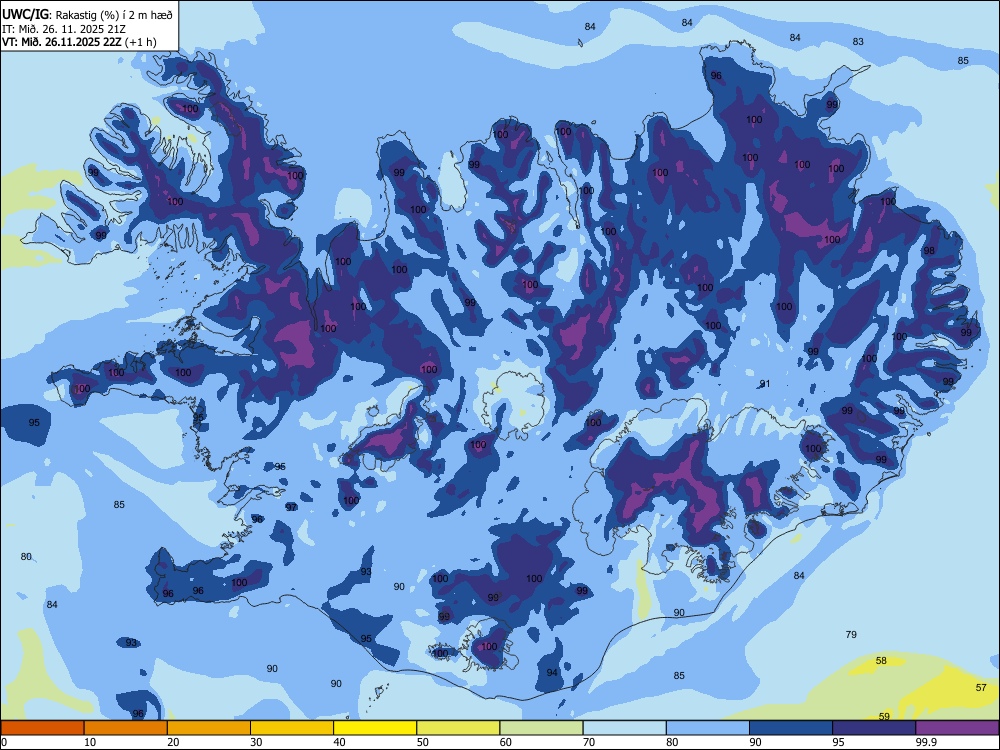Image resolution: width=1000 pixels, height=750 pixels.
Task: Click the 'VT: Mið. 26.11.2025 22Z (+1 h)' line
Action: click(79, 42)
